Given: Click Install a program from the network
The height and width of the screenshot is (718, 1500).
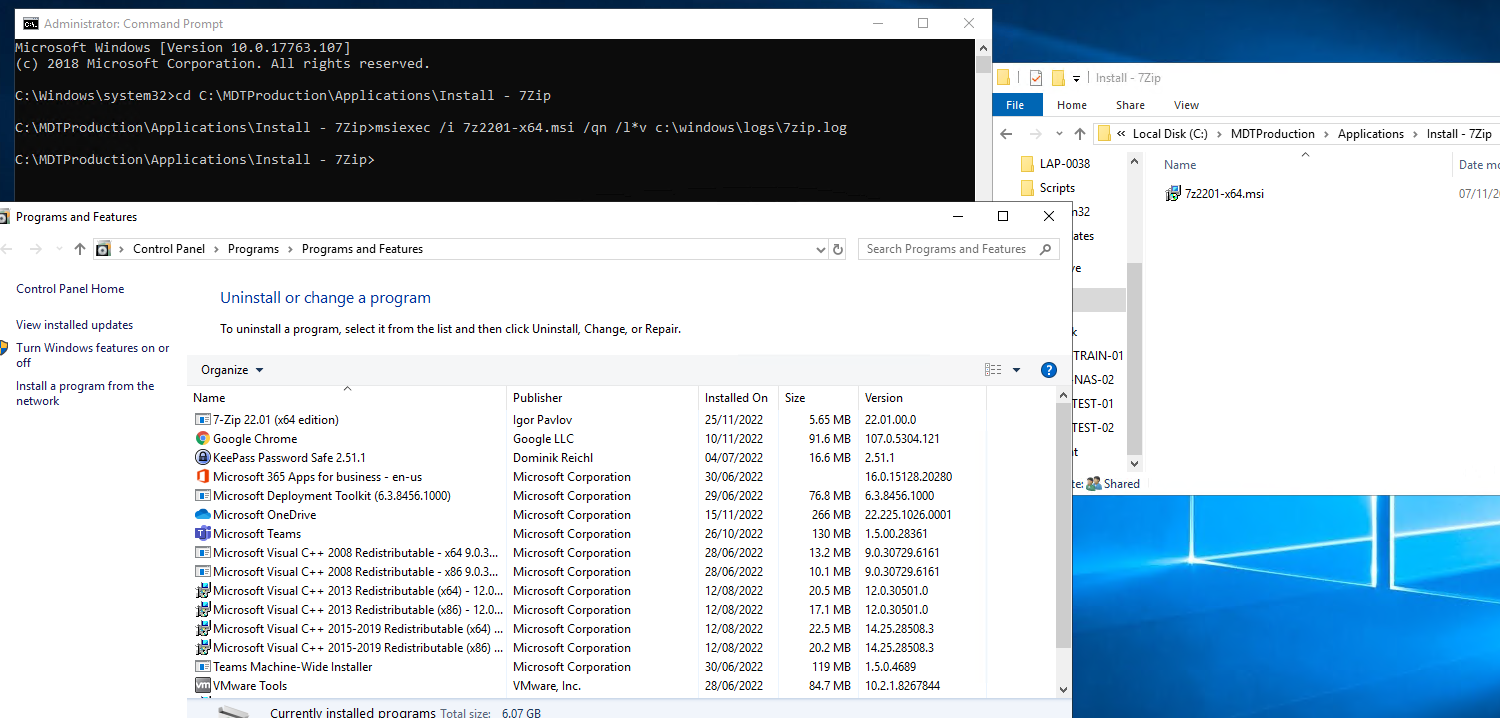Looking at the screenshot, I should (85, 393).
